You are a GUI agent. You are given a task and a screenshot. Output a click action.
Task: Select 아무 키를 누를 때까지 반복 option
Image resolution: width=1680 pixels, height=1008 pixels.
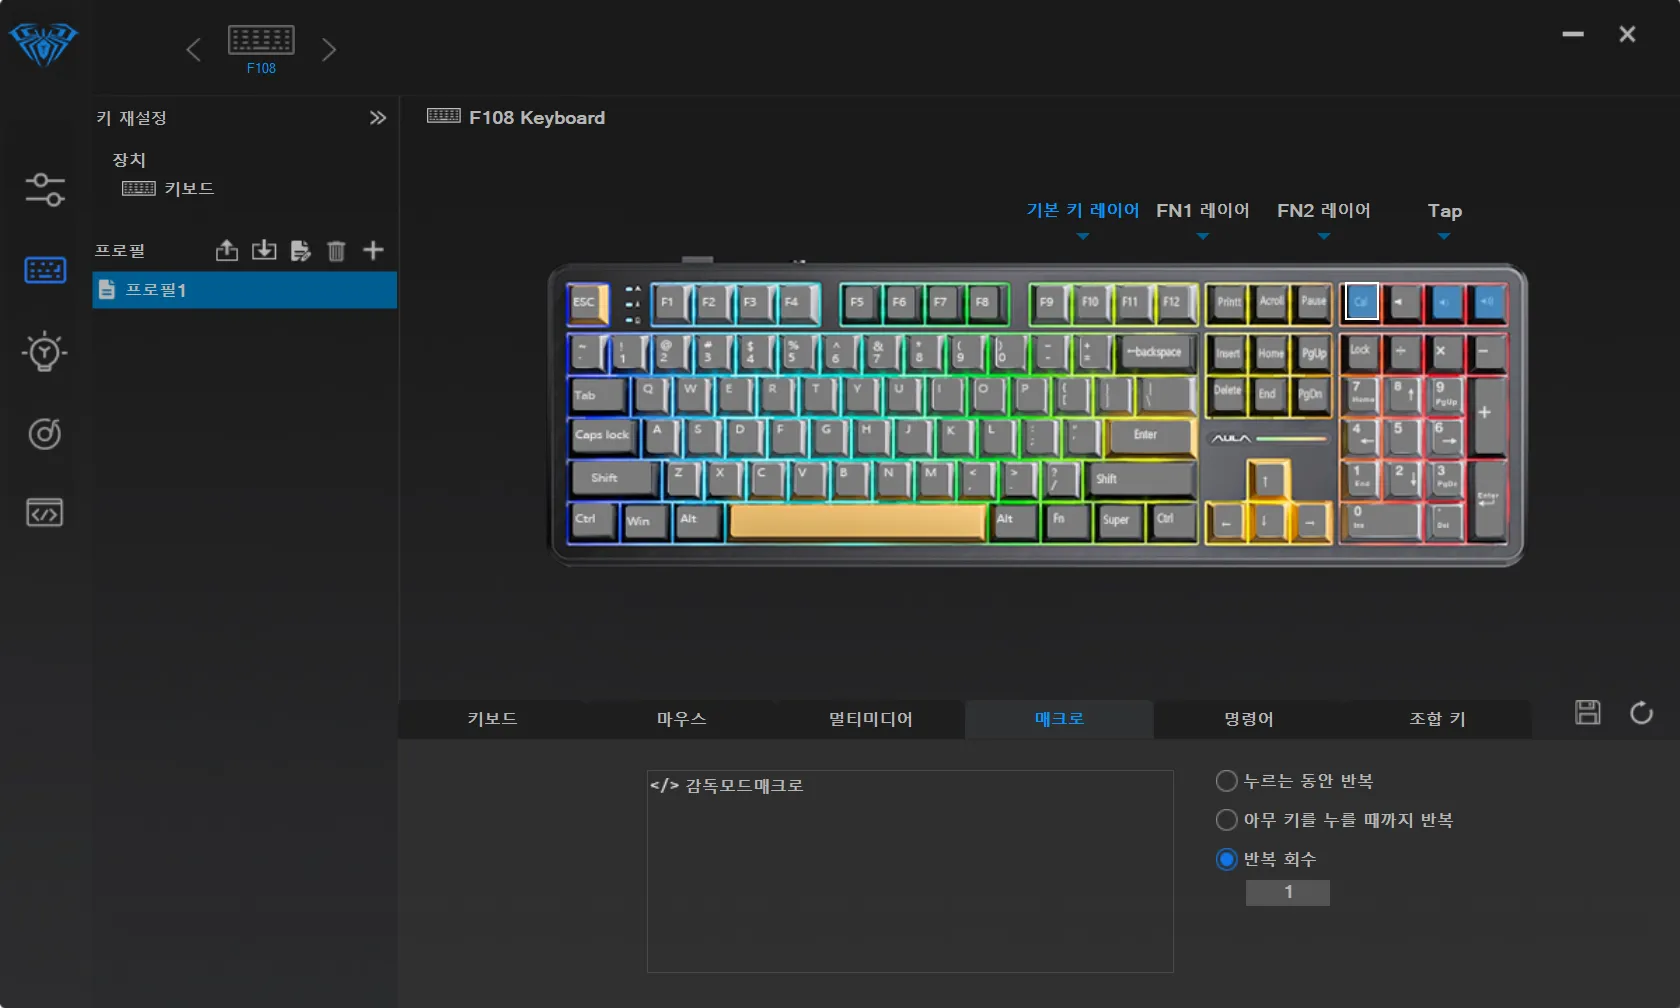click(x=1227, y=820)
